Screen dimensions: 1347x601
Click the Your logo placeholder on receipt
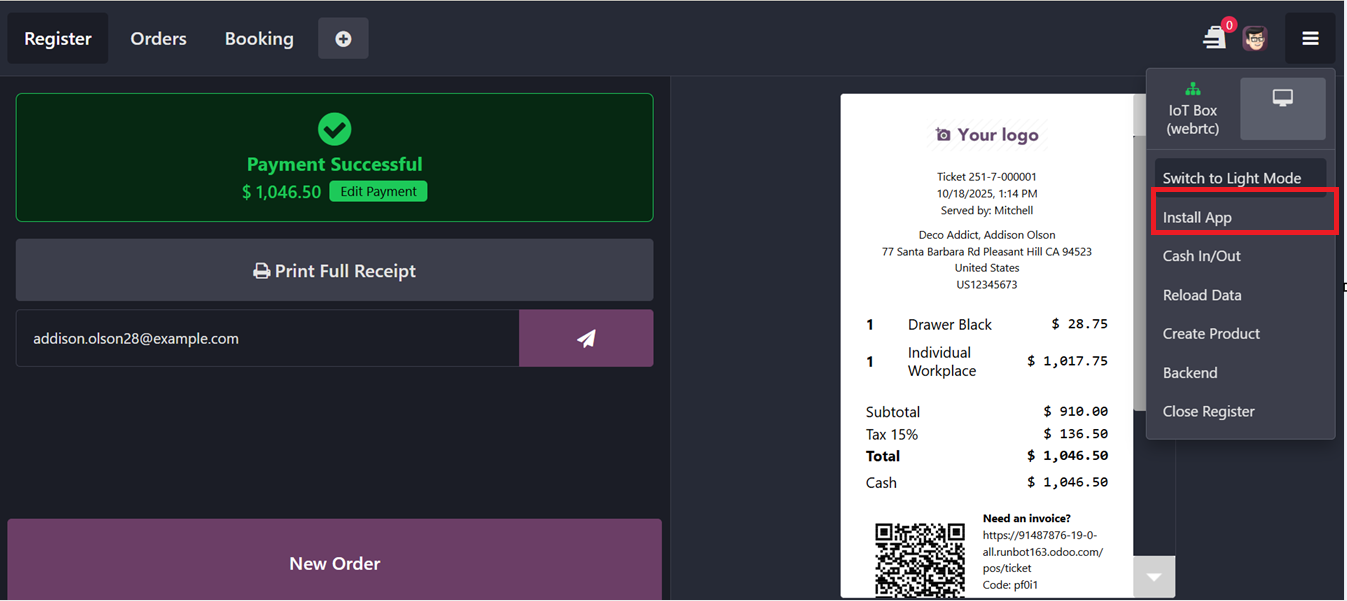[987, 135]
